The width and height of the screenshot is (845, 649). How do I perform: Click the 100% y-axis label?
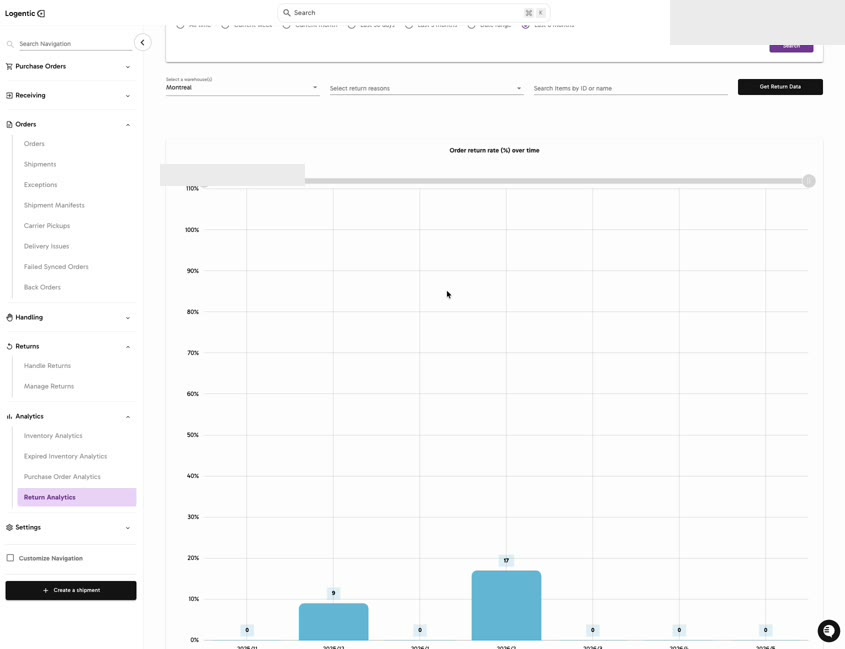point(192,230)
